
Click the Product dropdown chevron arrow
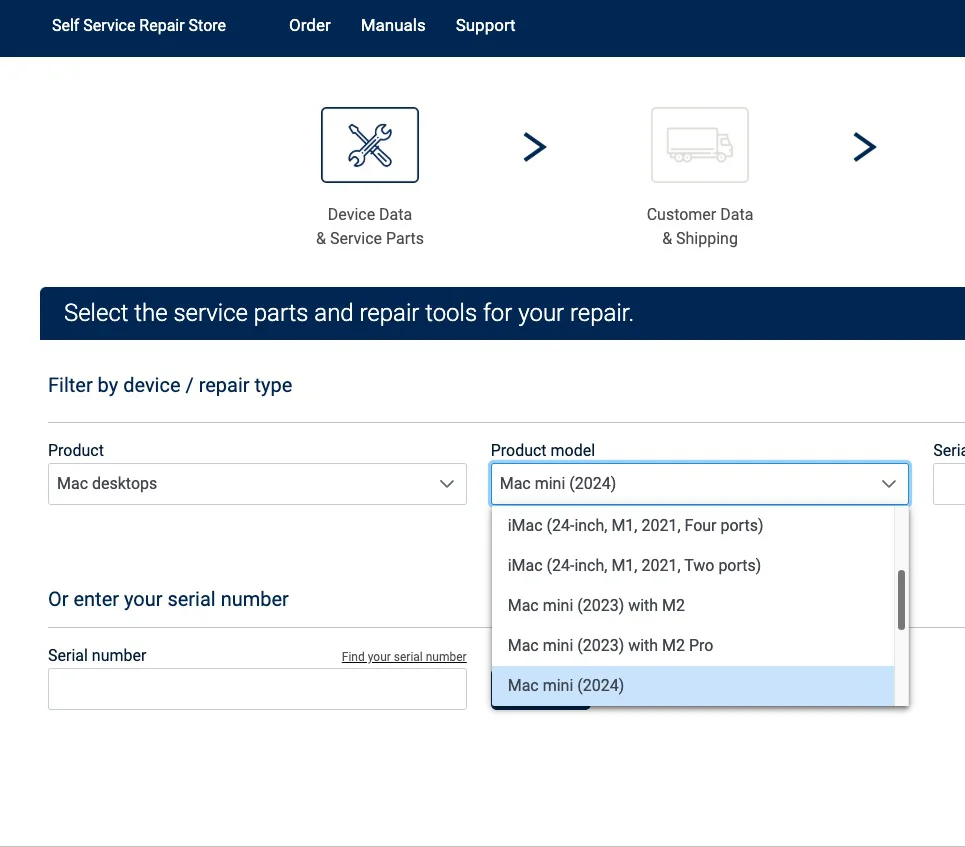tap(447, 484)
